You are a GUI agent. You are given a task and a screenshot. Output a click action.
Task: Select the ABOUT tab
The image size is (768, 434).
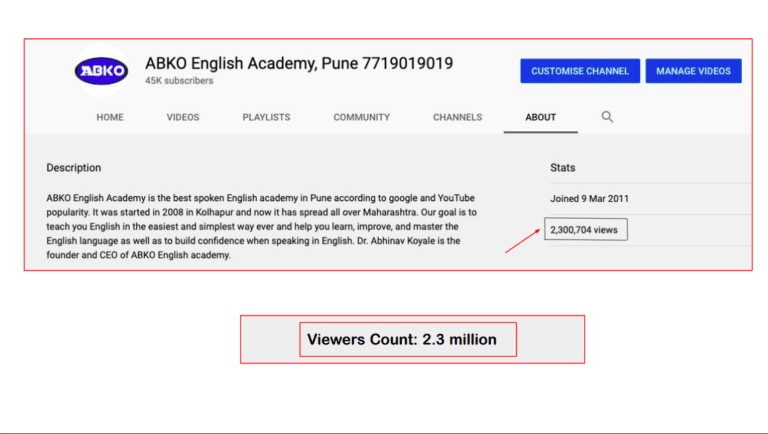click(540, 118)
